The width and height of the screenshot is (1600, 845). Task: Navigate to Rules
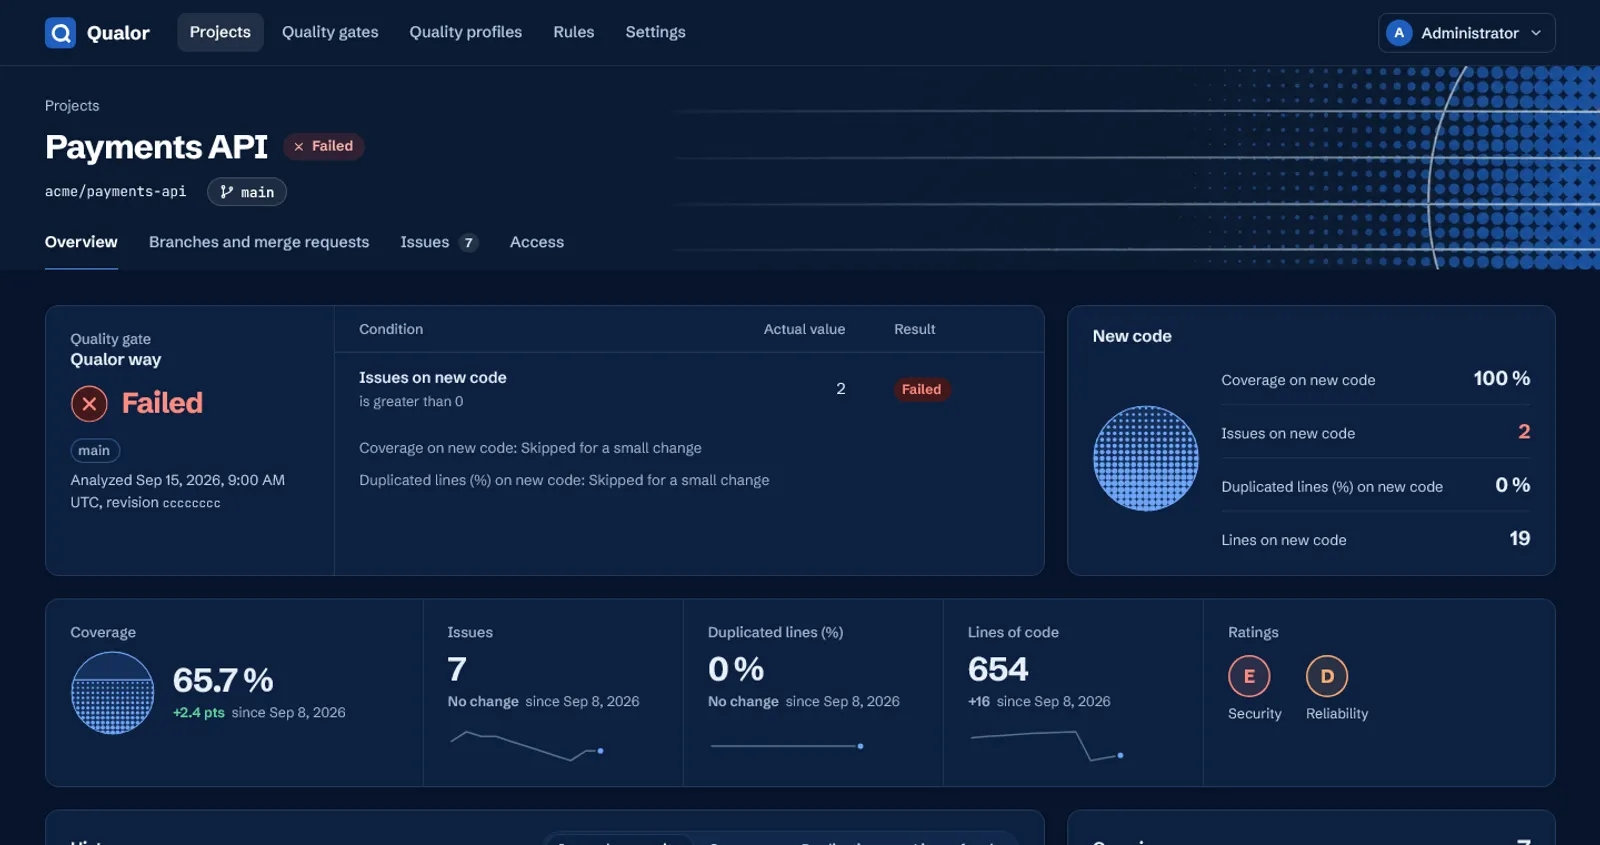pos(574,32)
